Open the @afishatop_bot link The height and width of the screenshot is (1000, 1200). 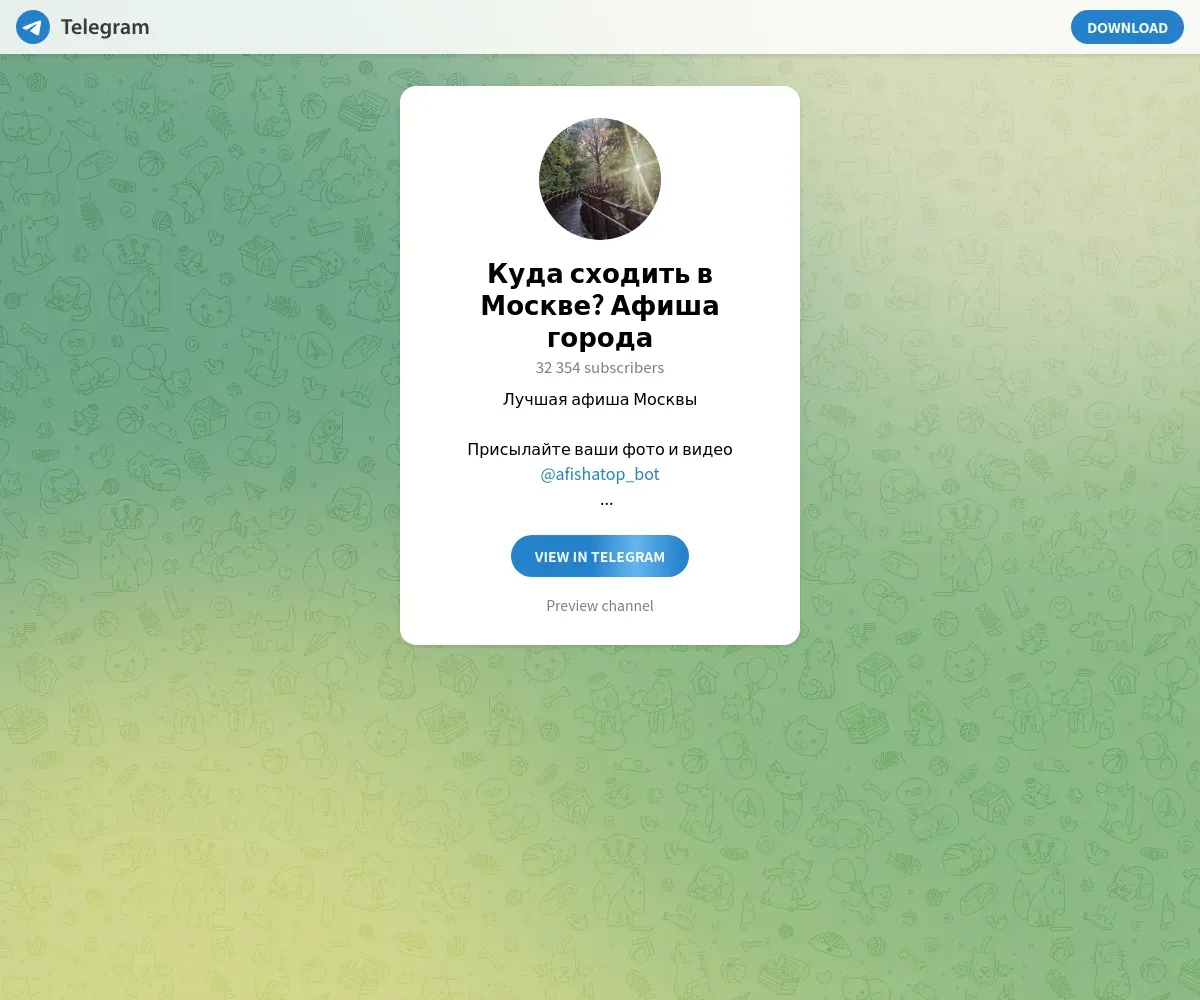point(600,474)
